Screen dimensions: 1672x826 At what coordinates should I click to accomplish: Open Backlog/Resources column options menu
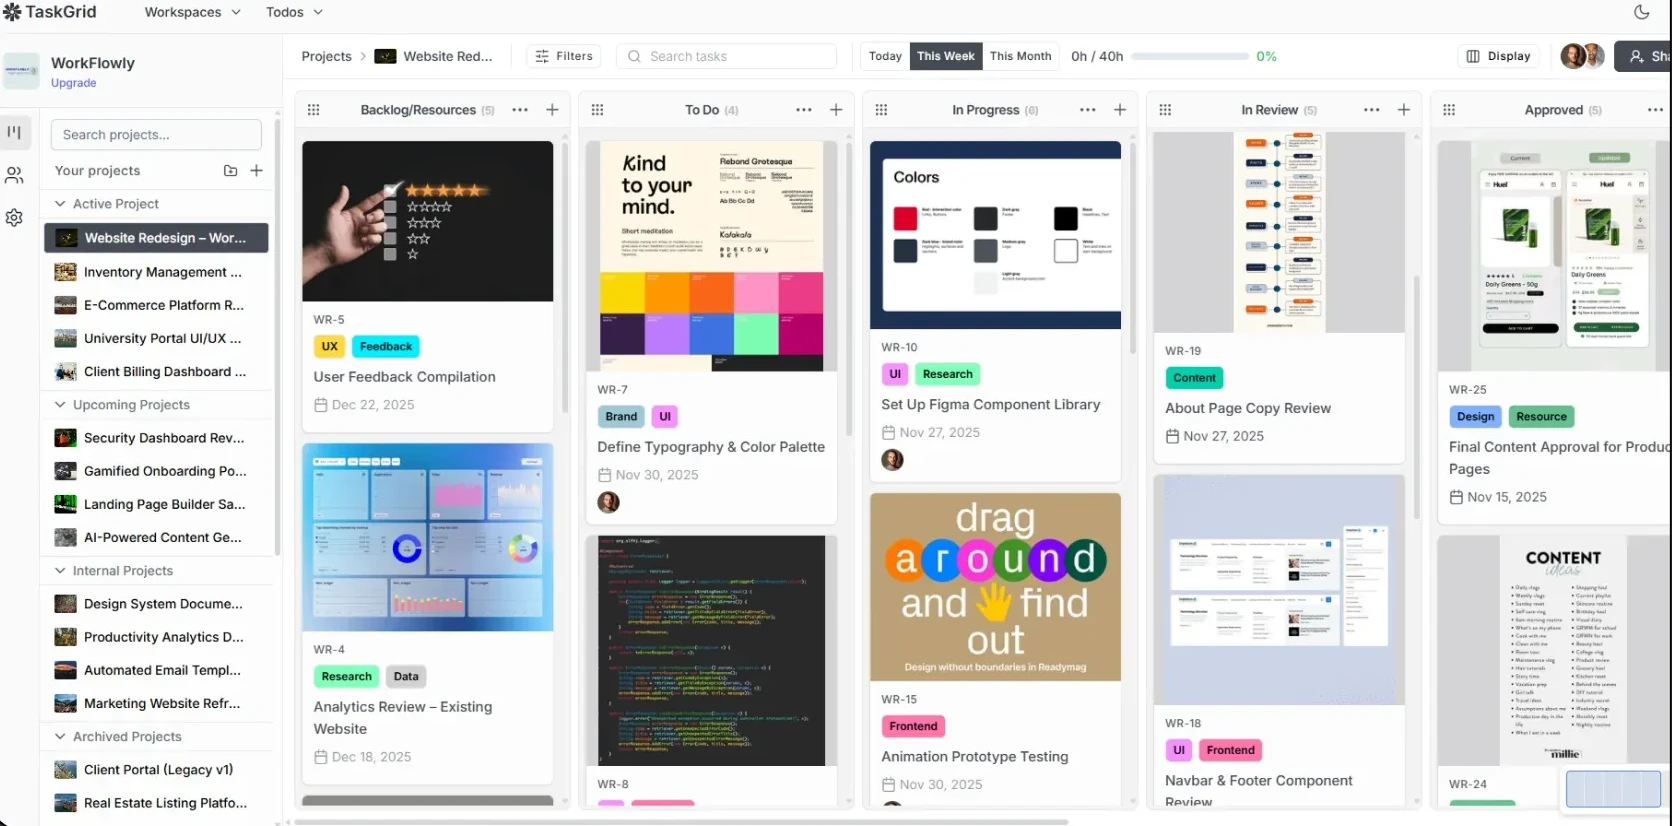(x=520, y=110)
